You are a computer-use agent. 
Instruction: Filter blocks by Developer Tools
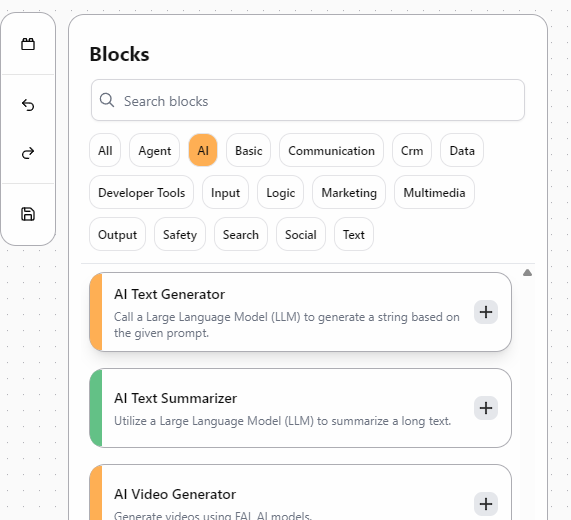pyautogui.click(x=141, y=192)
